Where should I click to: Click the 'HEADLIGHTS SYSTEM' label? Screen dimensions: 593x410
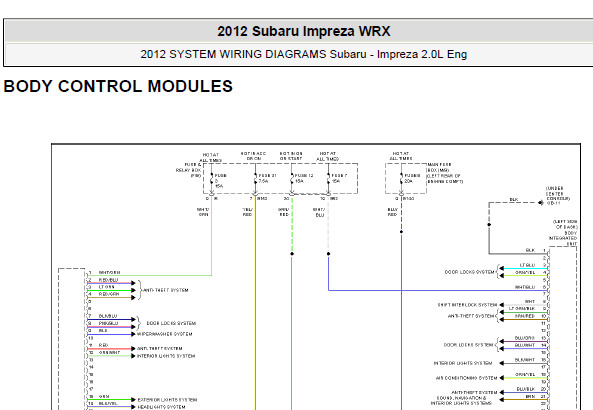(161, 407)
